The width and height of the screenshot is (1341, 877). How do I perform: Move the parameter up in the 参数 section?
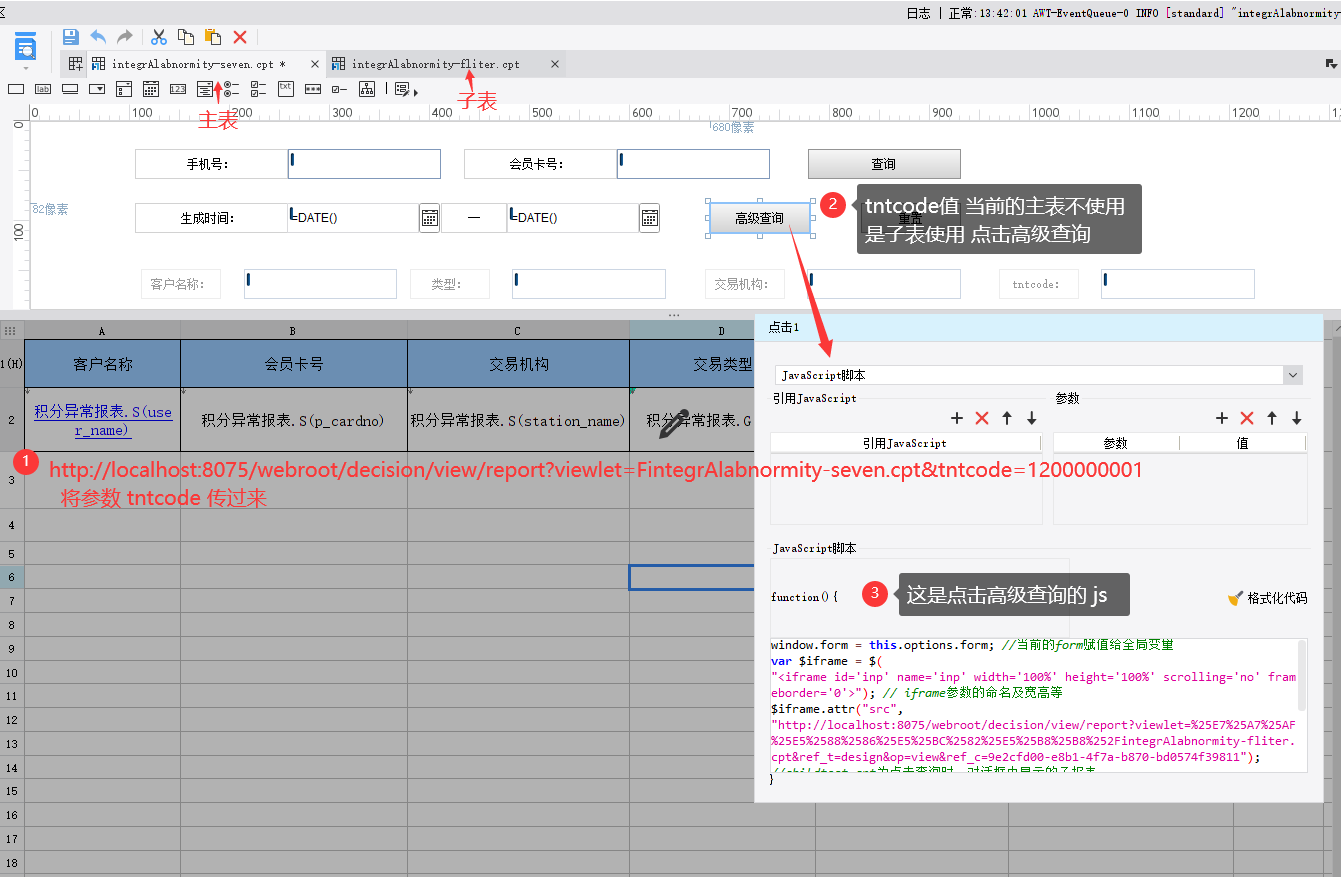click(x=1272, y=418)
